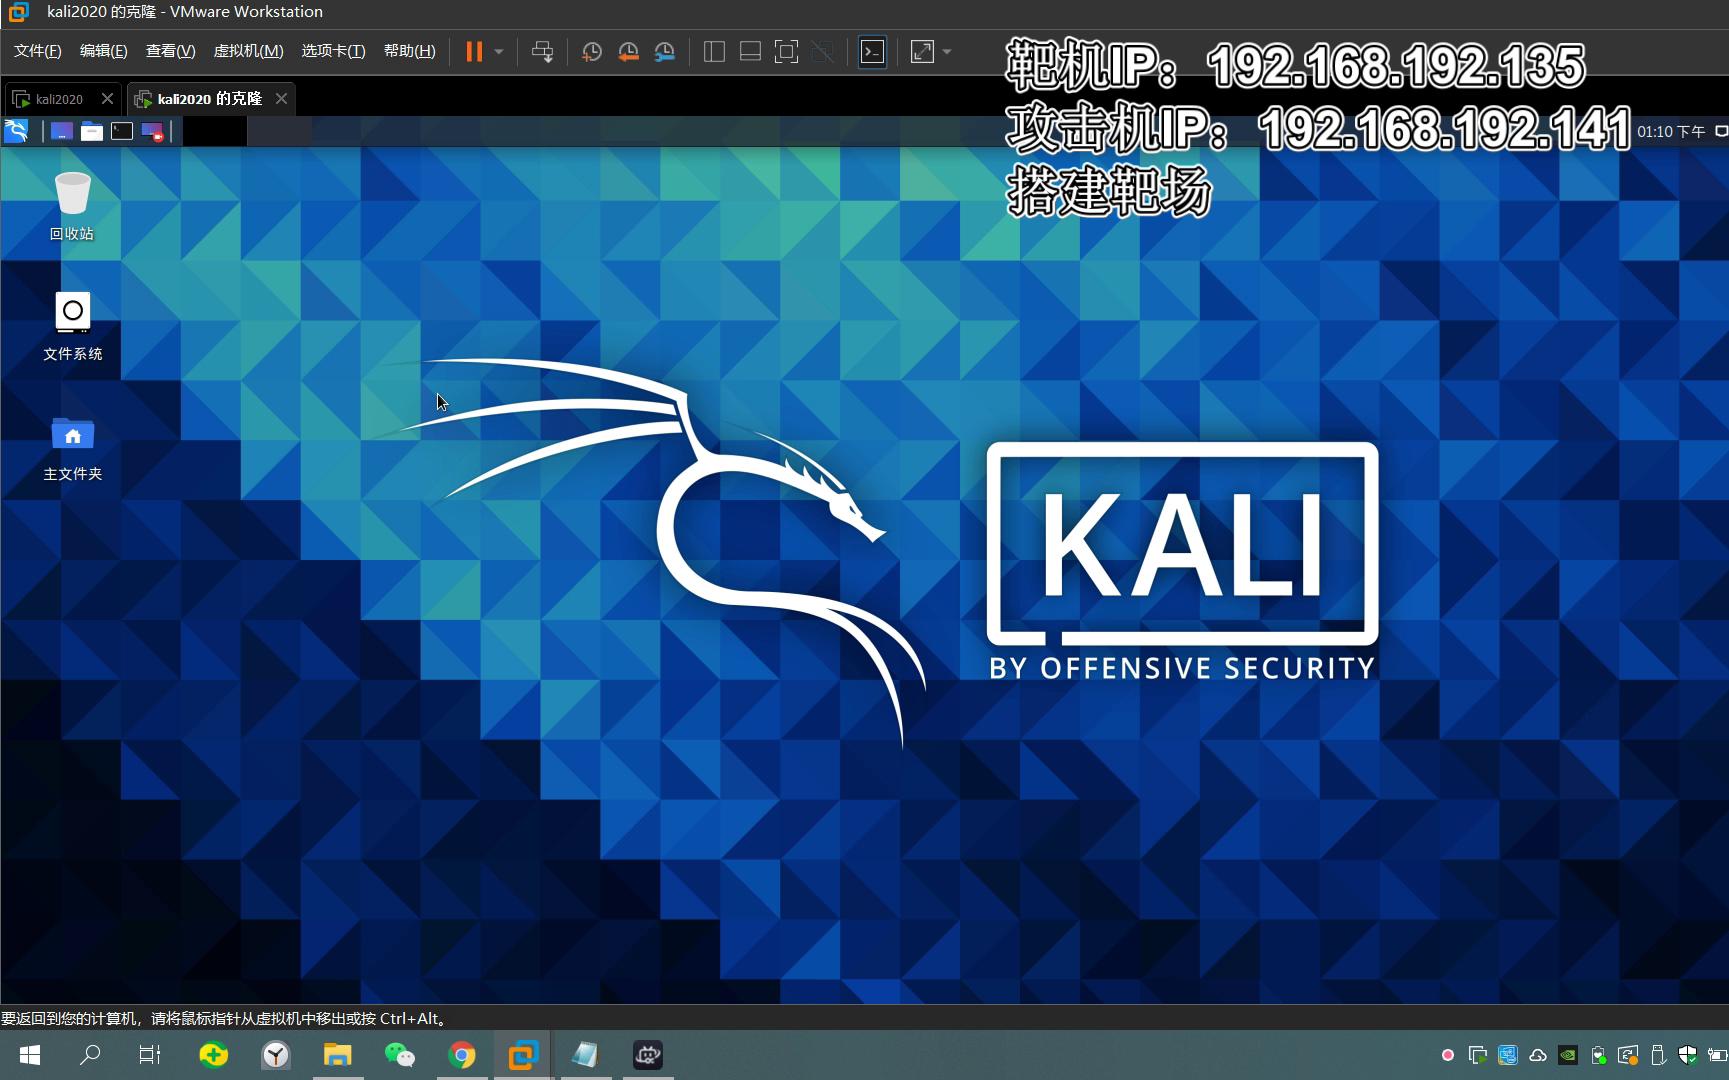This screenshot has height=1080, width=1729.
Task: Open Windows search from taskbar
Action: pyautogui.click(x=90, y=1055)
